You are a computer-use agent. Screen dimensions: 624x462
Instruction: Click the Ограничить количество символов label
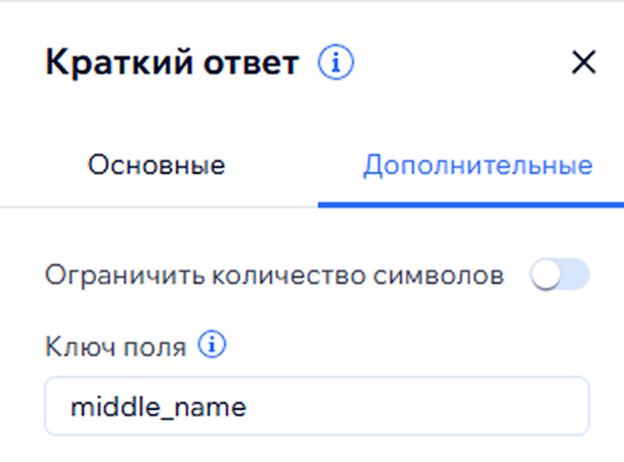[x=273, y=276]
